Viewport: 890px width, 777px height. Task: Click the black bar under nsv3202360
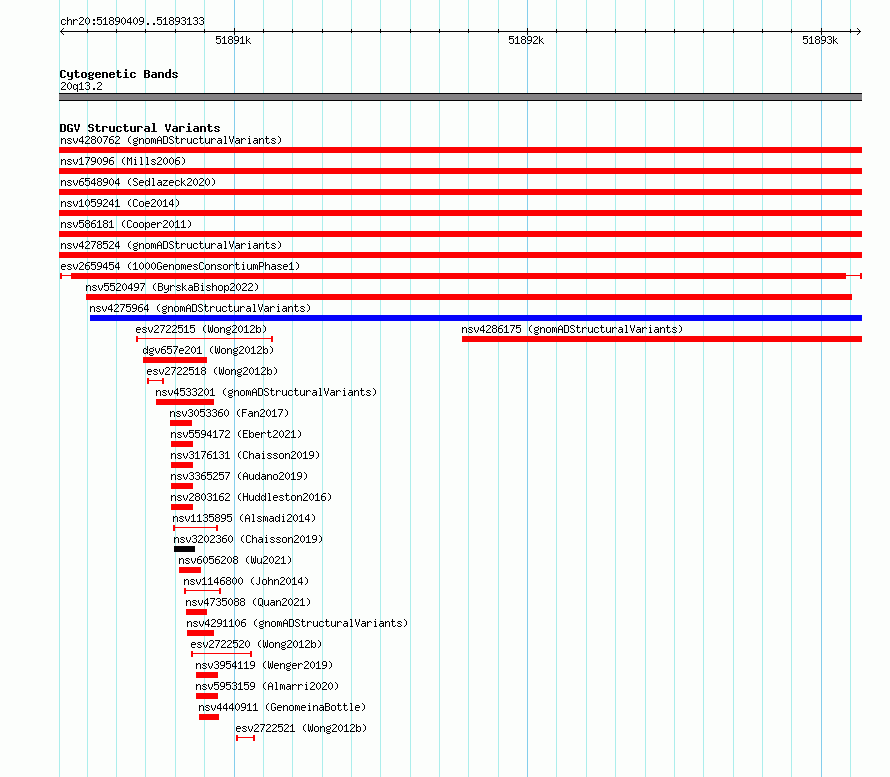point(184,549)
